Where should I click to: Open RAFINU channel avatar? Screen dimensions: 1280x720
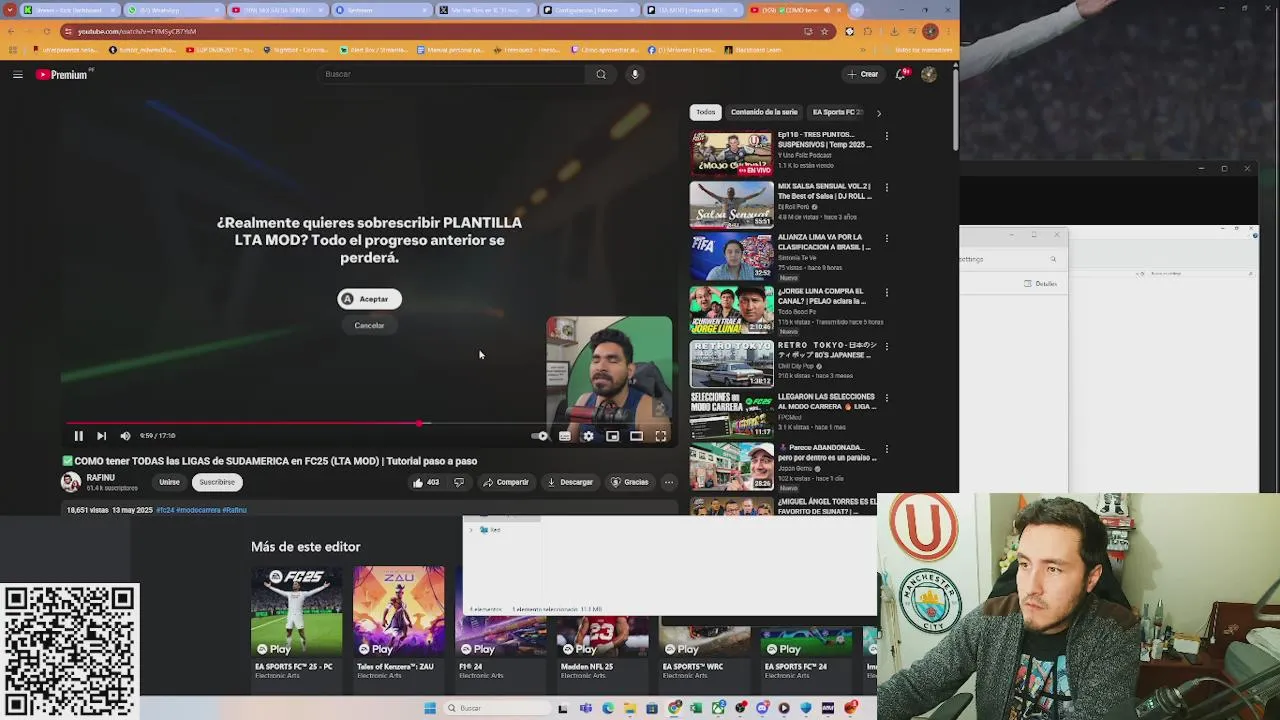click(71, 482)
